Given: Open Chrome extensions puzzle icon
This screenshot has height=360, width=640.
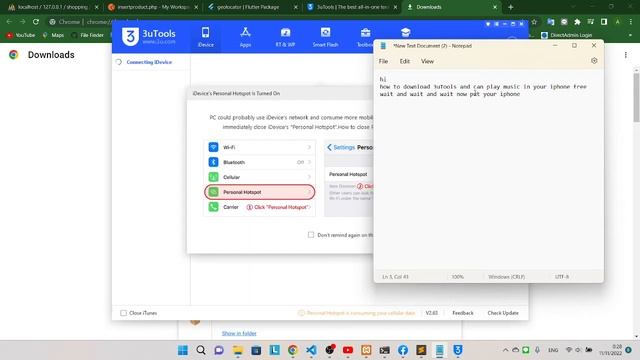Looking at the screenshot, I should coord(577,22).
